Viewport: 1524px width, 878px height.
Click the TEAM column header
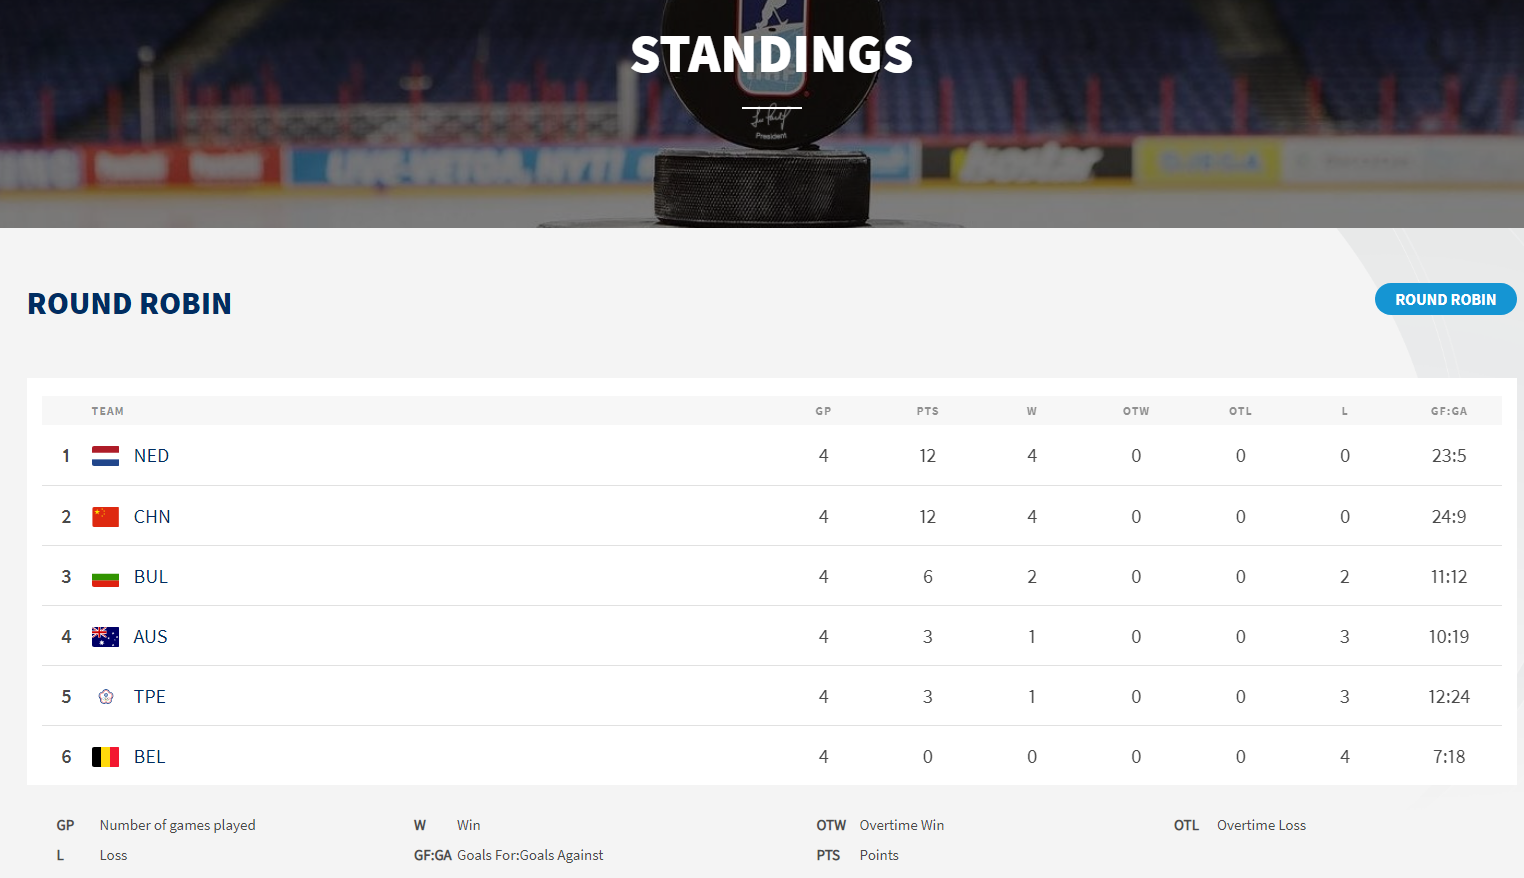coord(108,411)
